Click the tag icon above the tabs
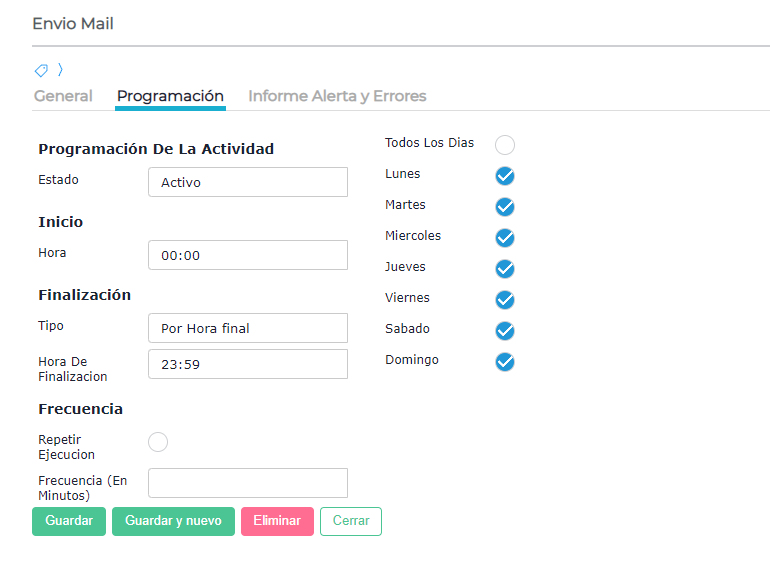 point(41,70)
